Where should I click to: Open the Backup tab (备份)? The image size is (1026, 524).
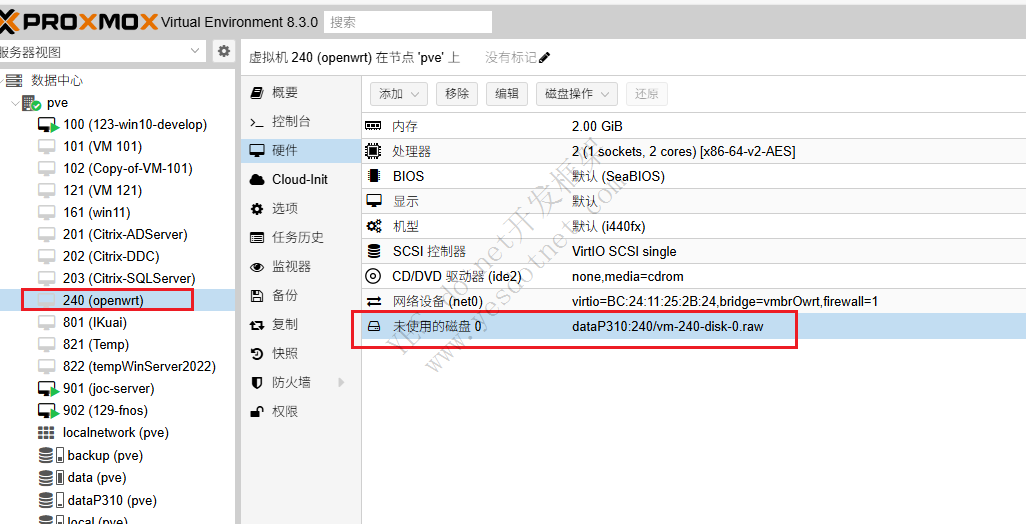pyautogui.click(x=301, y=295)
